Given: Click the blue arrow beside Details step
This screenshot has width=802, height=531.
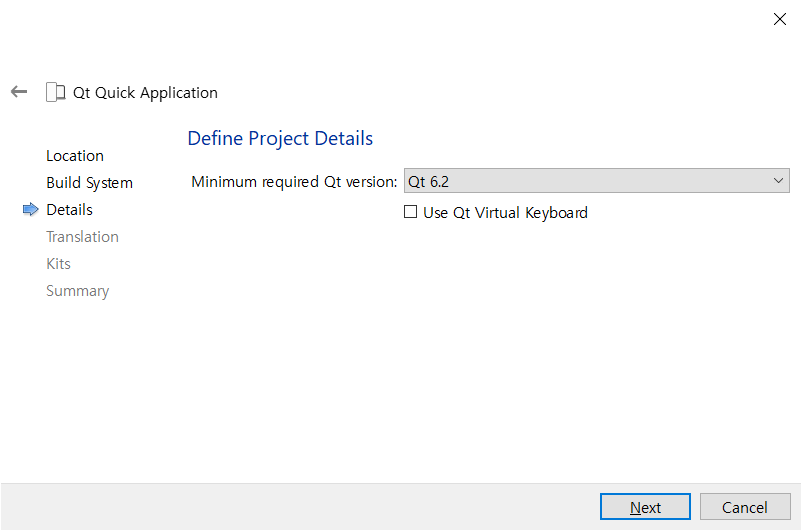Looking at the screenshot, I should (31, 209).
